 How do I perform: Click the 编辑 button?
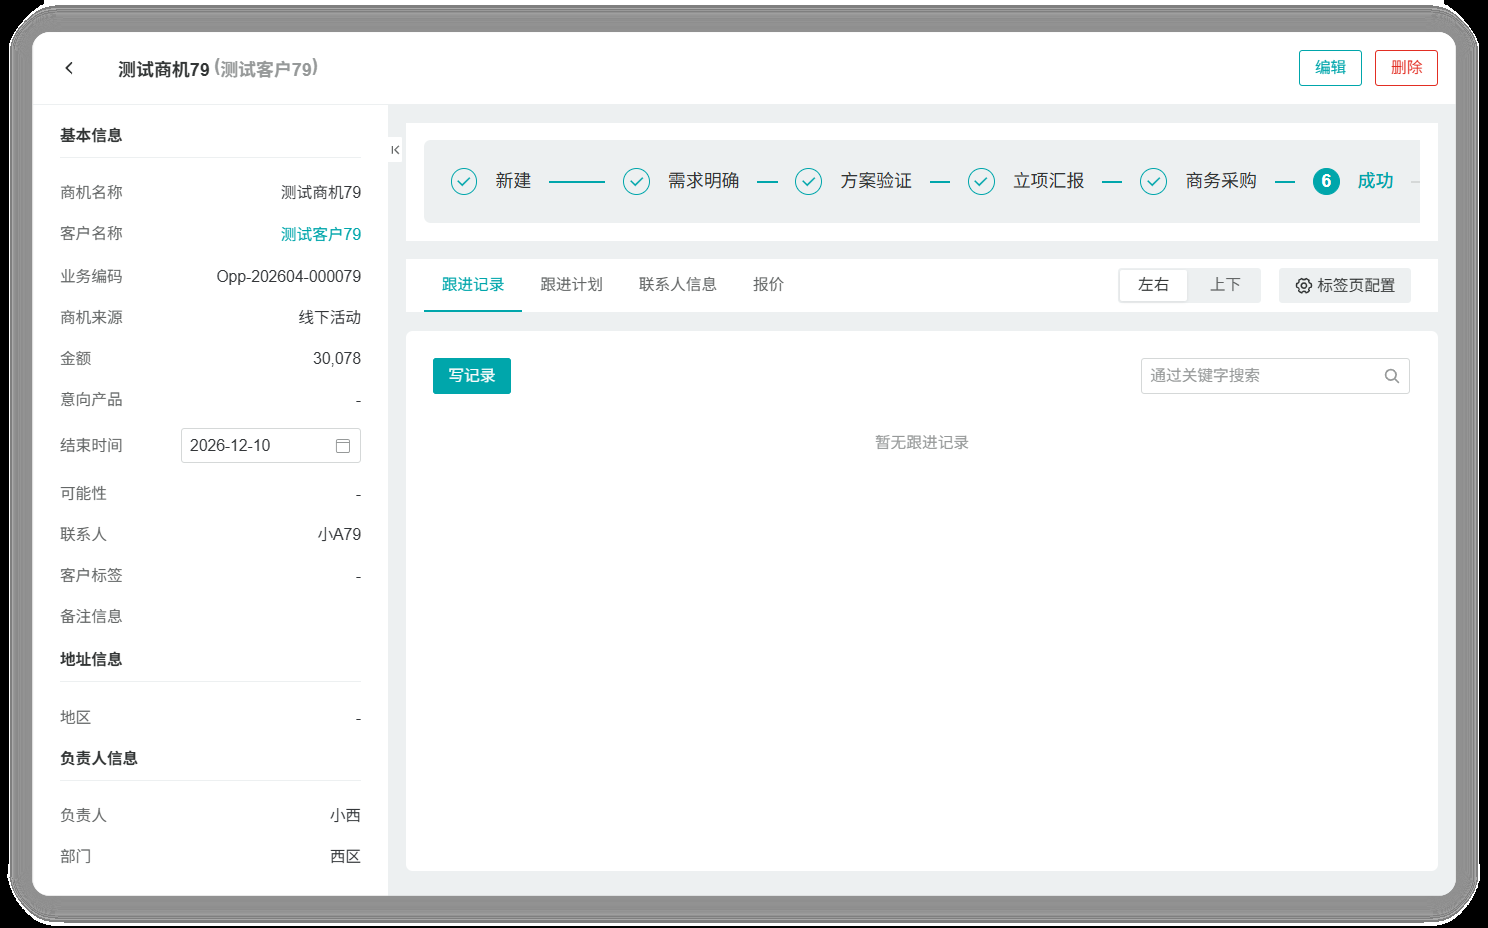(x=1330, y=68)
